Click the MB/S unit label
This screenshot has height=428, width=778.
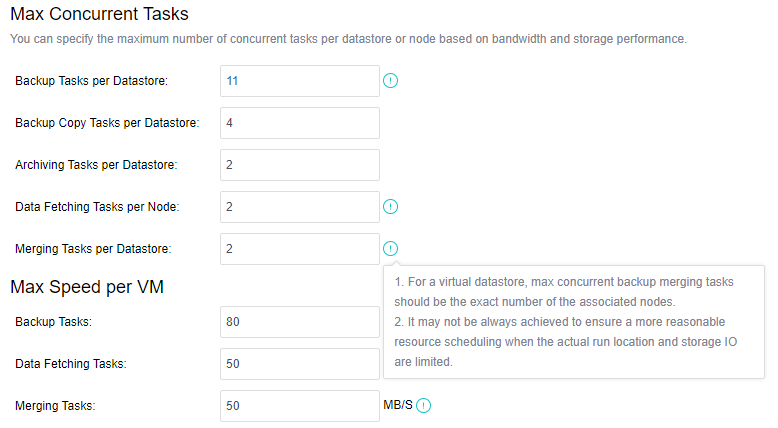tap(397, 406)
